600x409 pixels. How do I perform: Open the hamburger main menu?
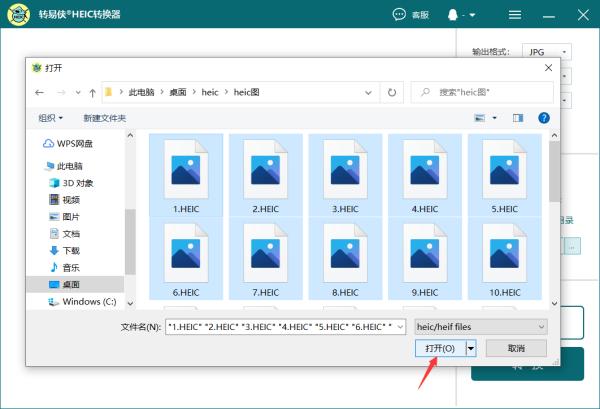514,15
